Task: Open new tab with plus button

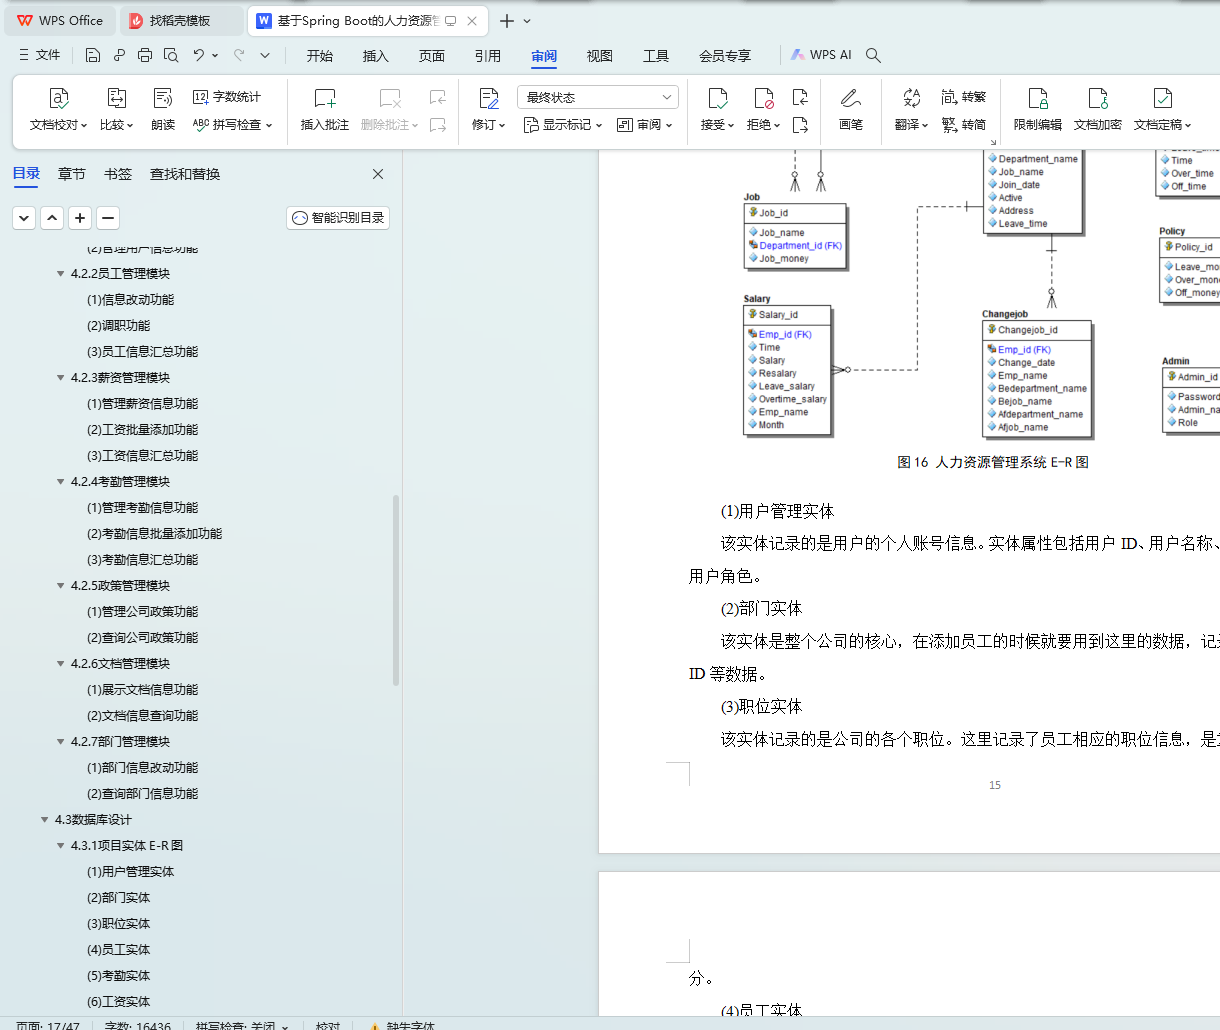Action: point(507,20)
